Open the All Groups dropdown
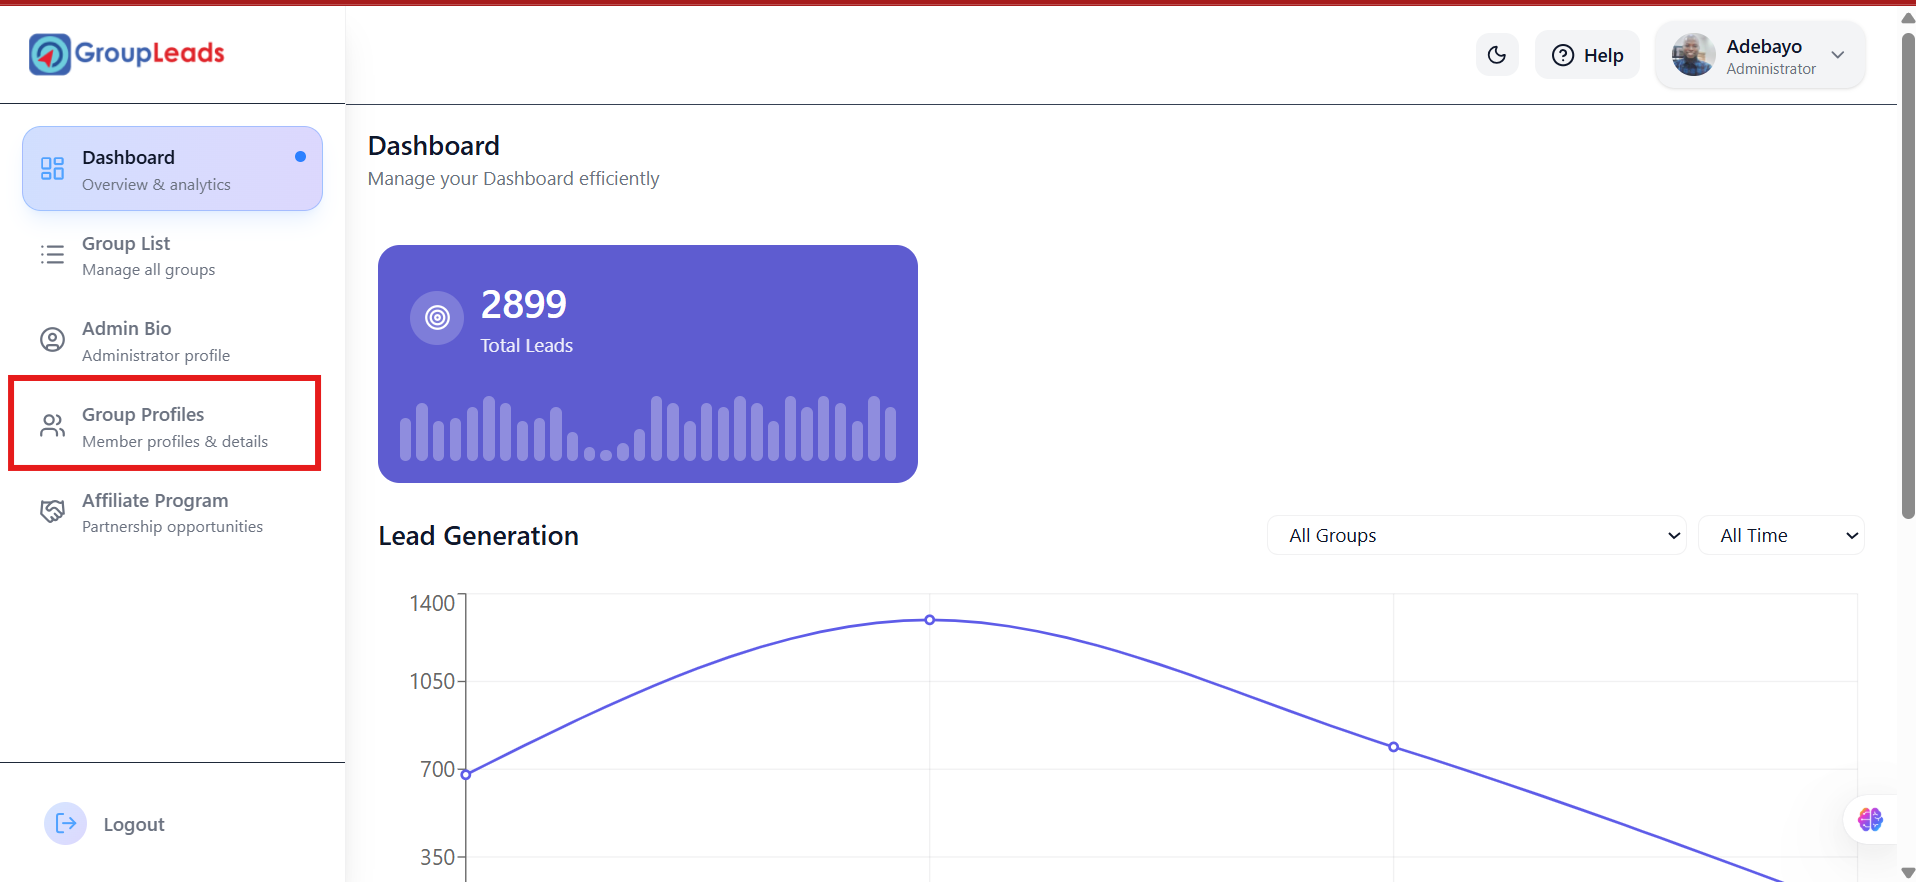 click(x=1476, y=535)
